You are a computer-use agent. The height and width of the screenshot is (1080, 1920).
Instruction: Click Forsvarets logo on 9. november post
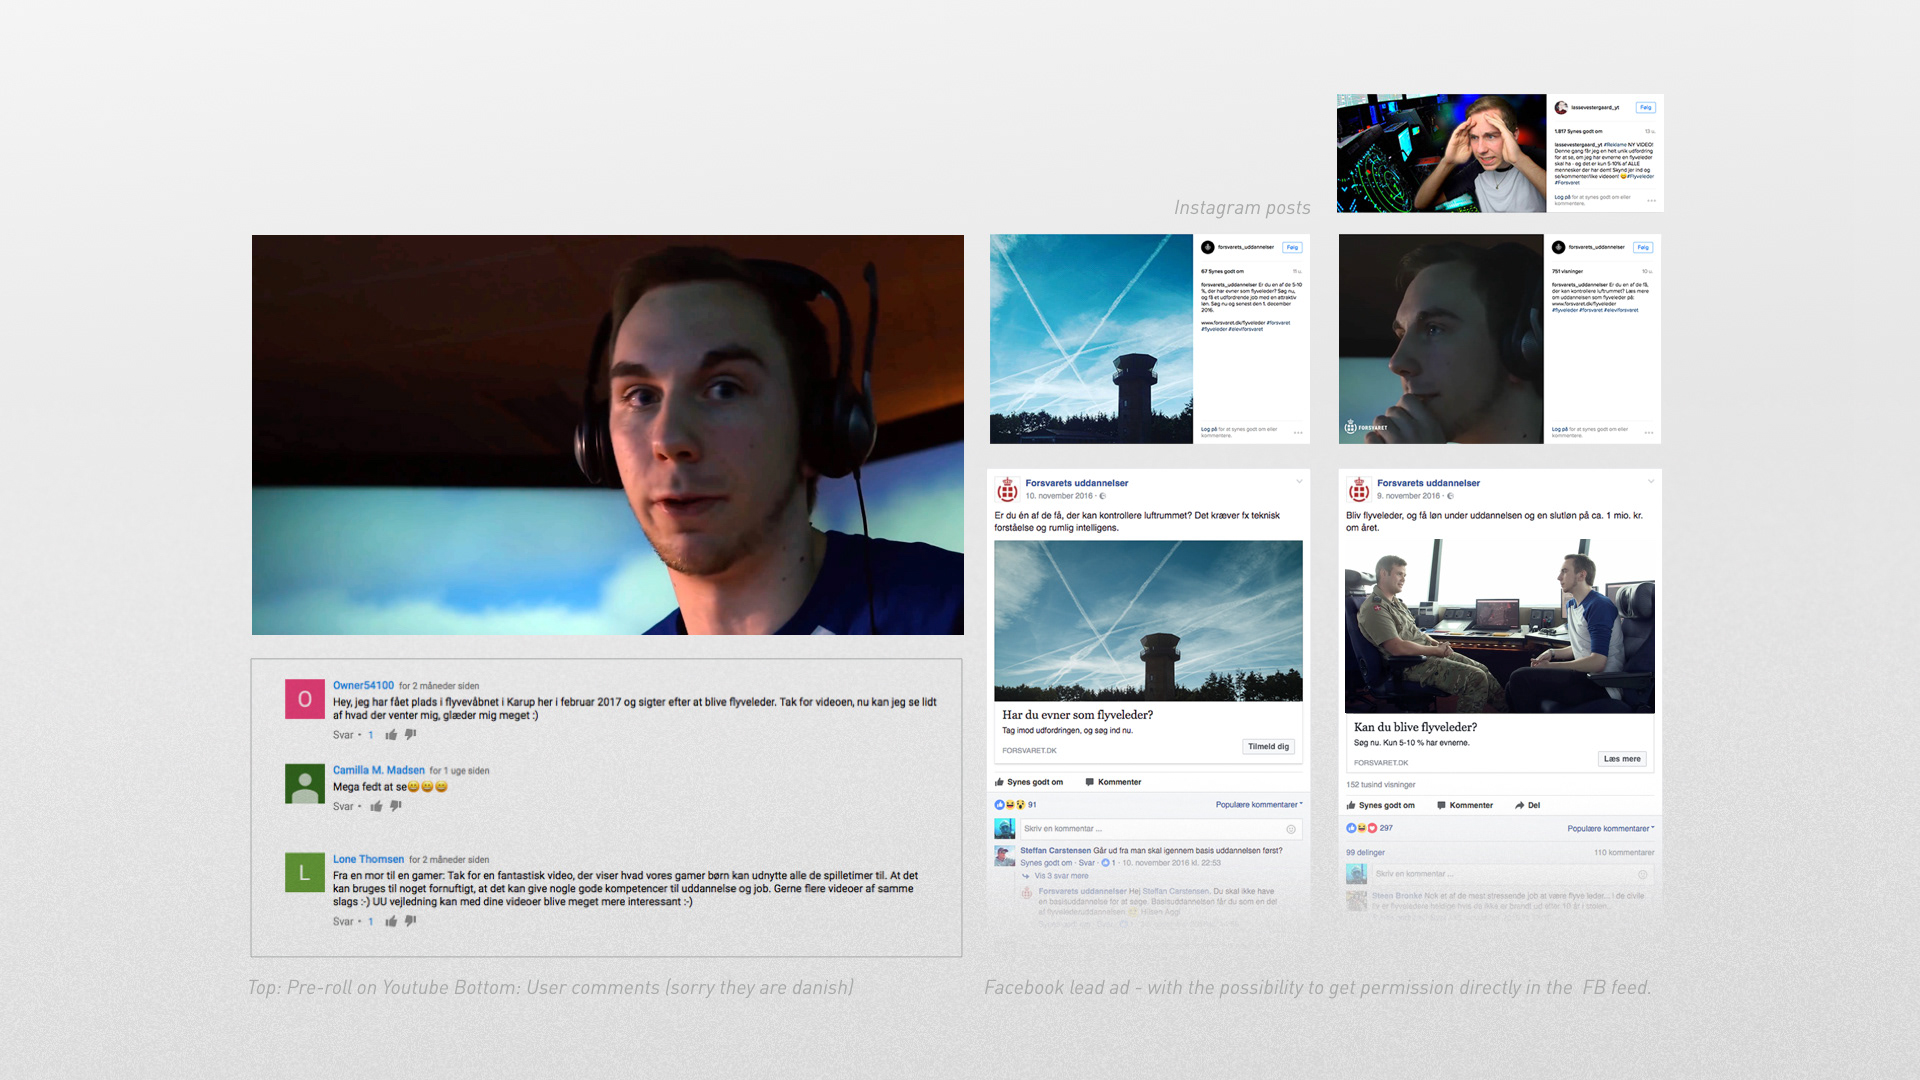[x=1358, y=489]
